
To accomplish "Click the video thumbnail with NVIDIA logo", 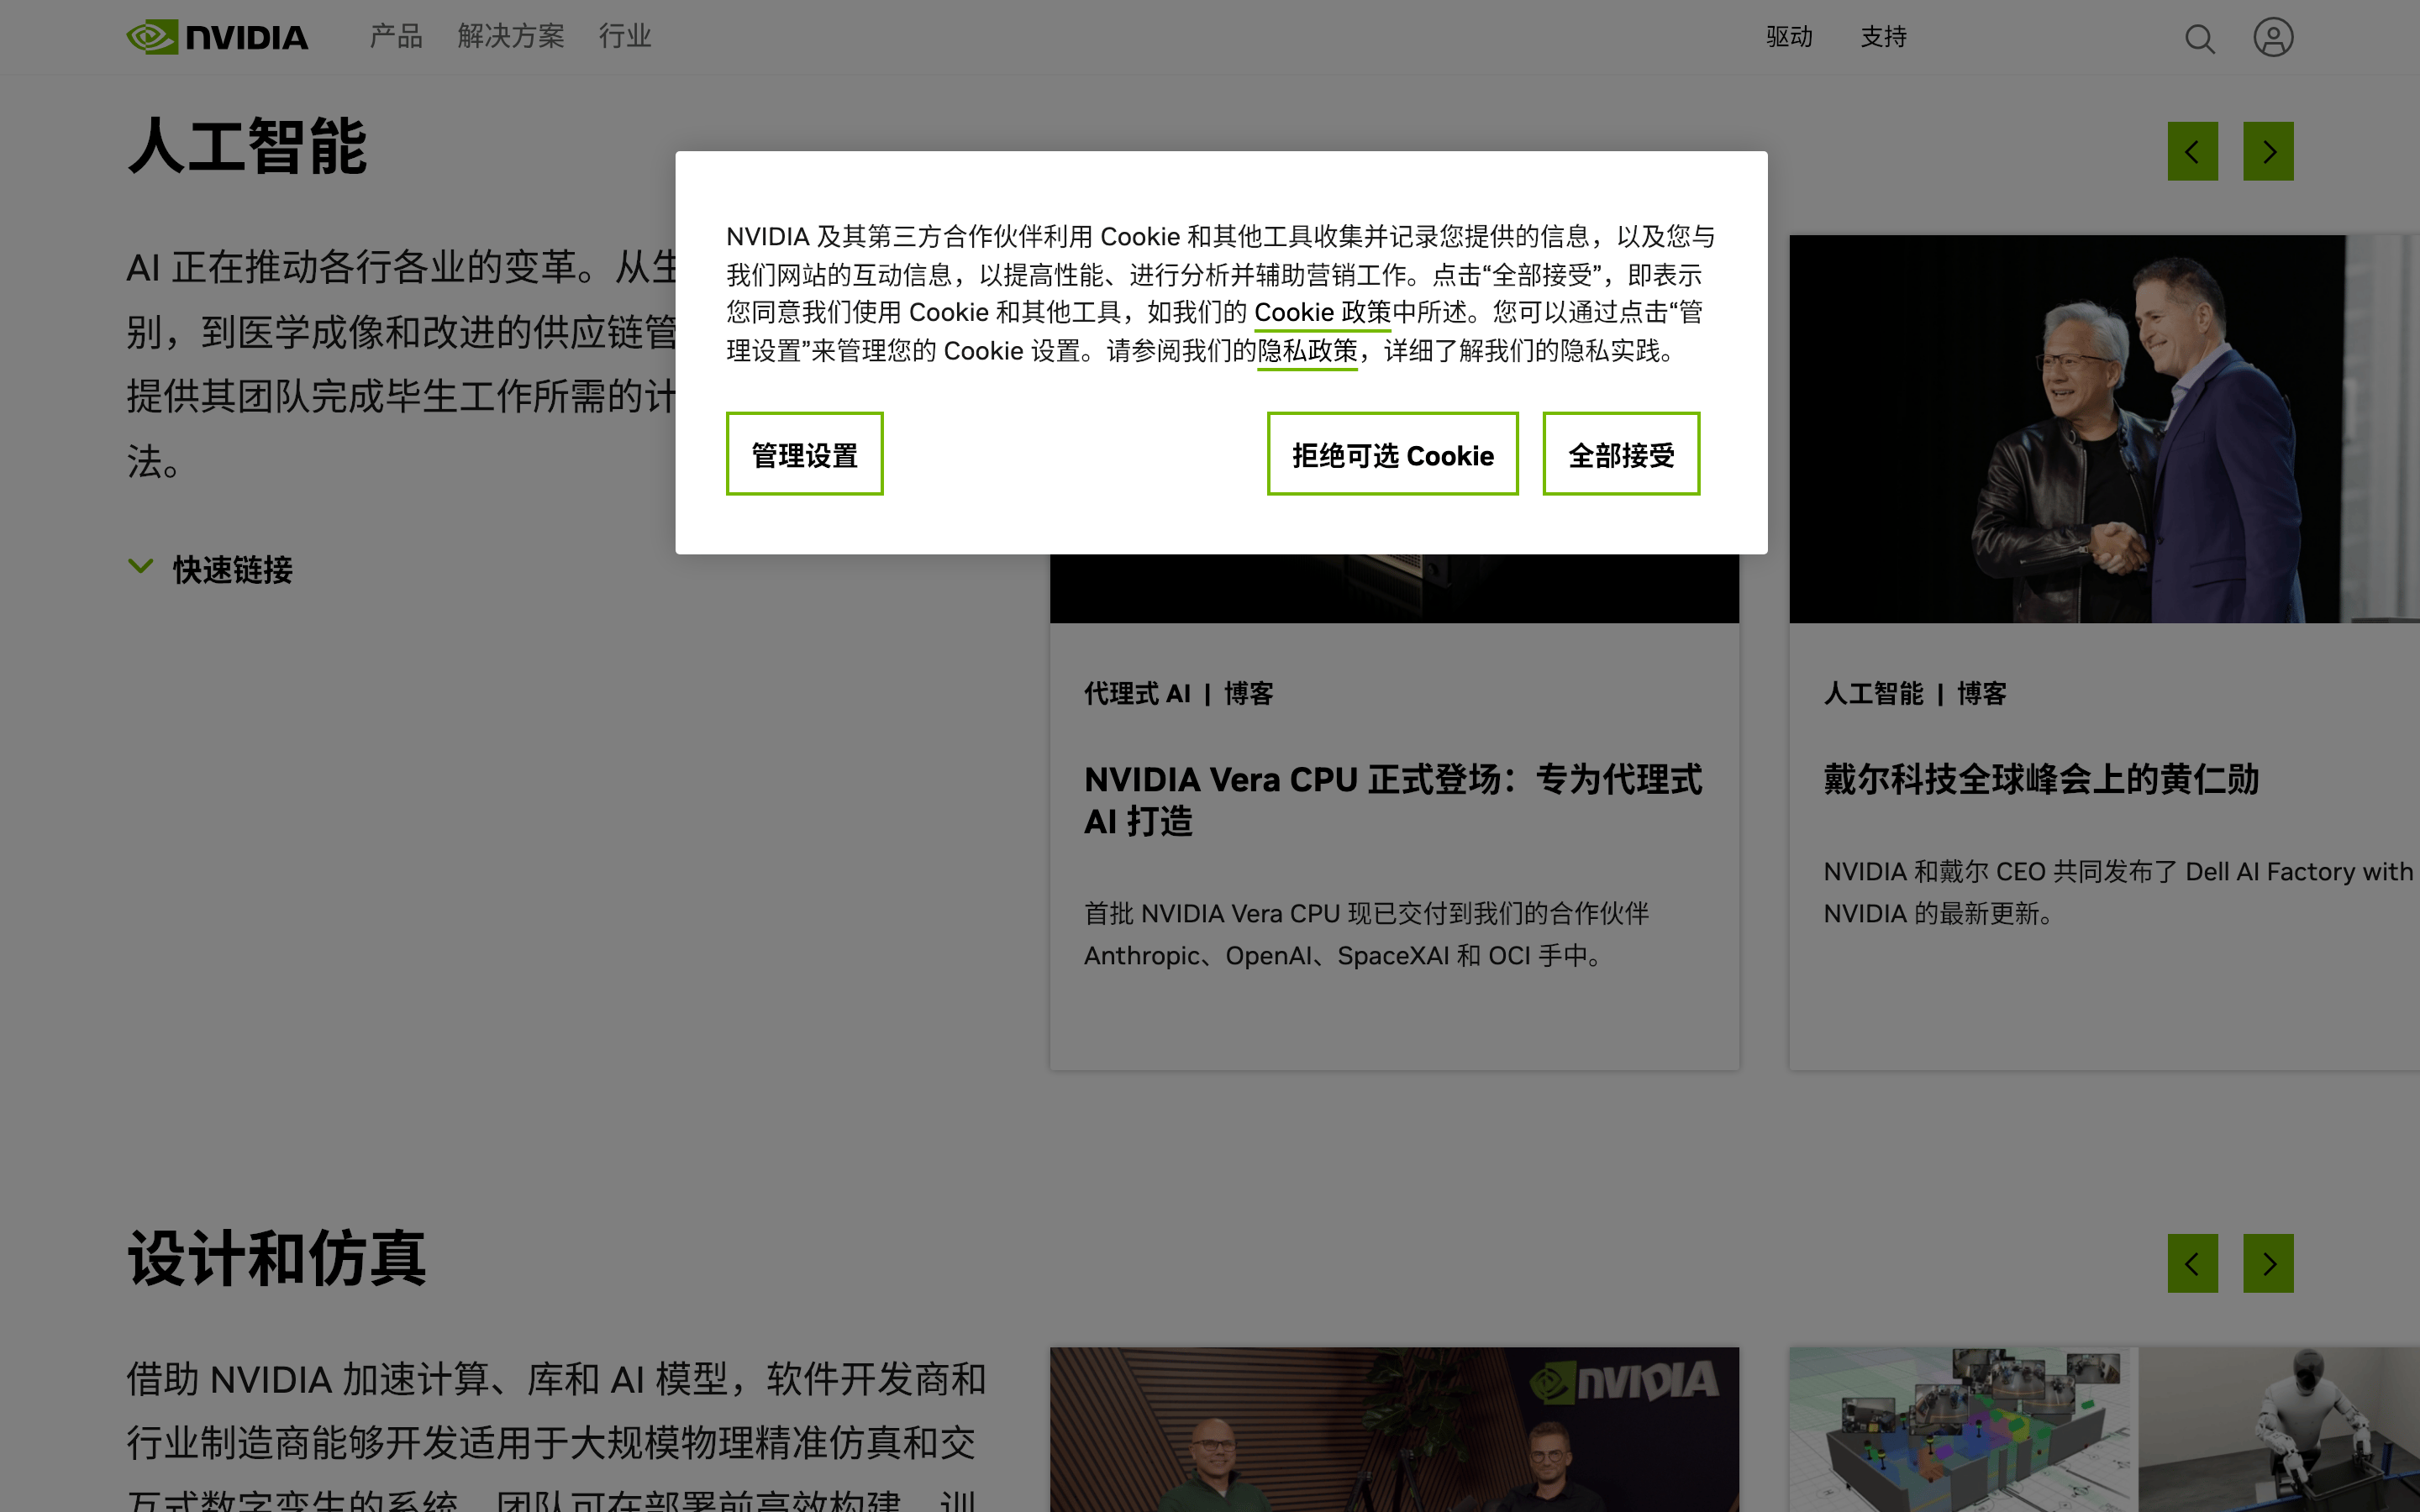I will (1394, 1429).
